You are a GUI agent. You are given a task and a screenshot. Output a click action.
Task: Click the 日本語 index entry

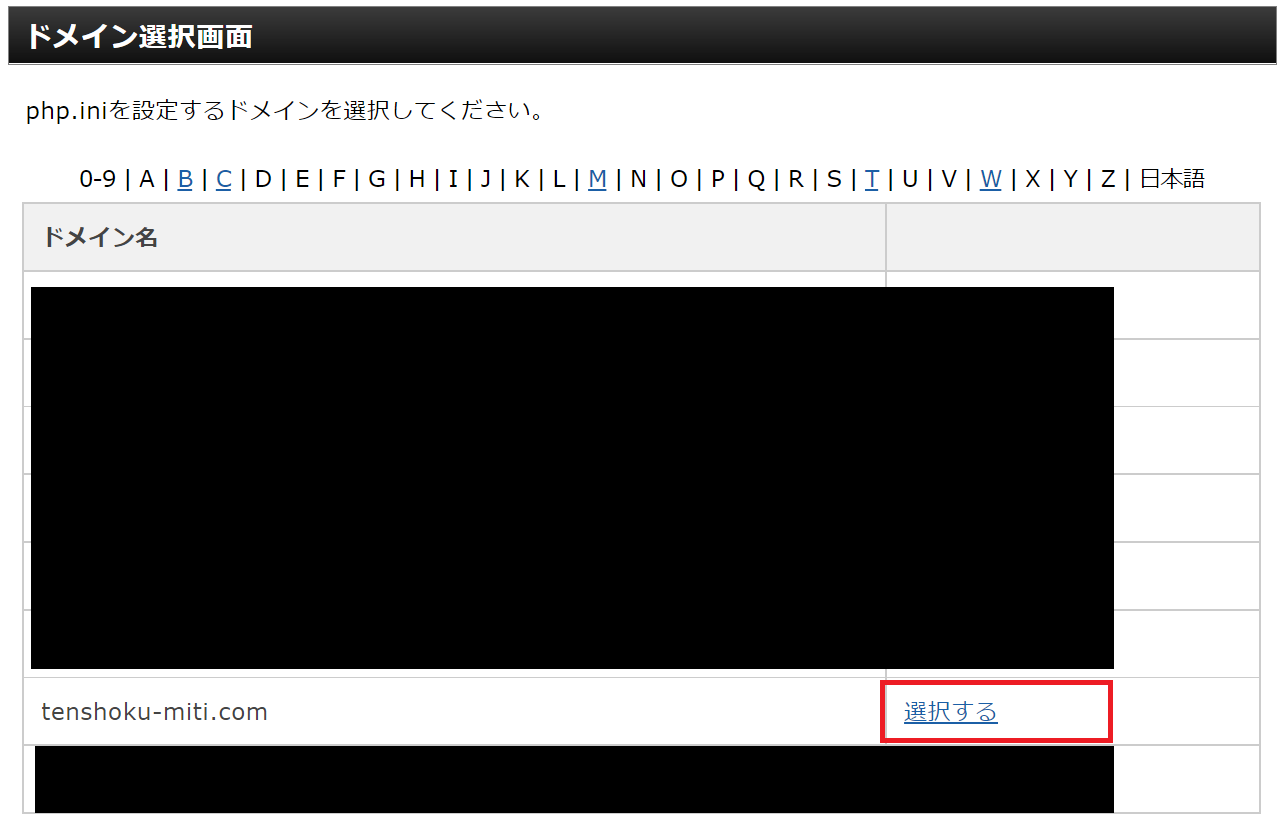1172,179
